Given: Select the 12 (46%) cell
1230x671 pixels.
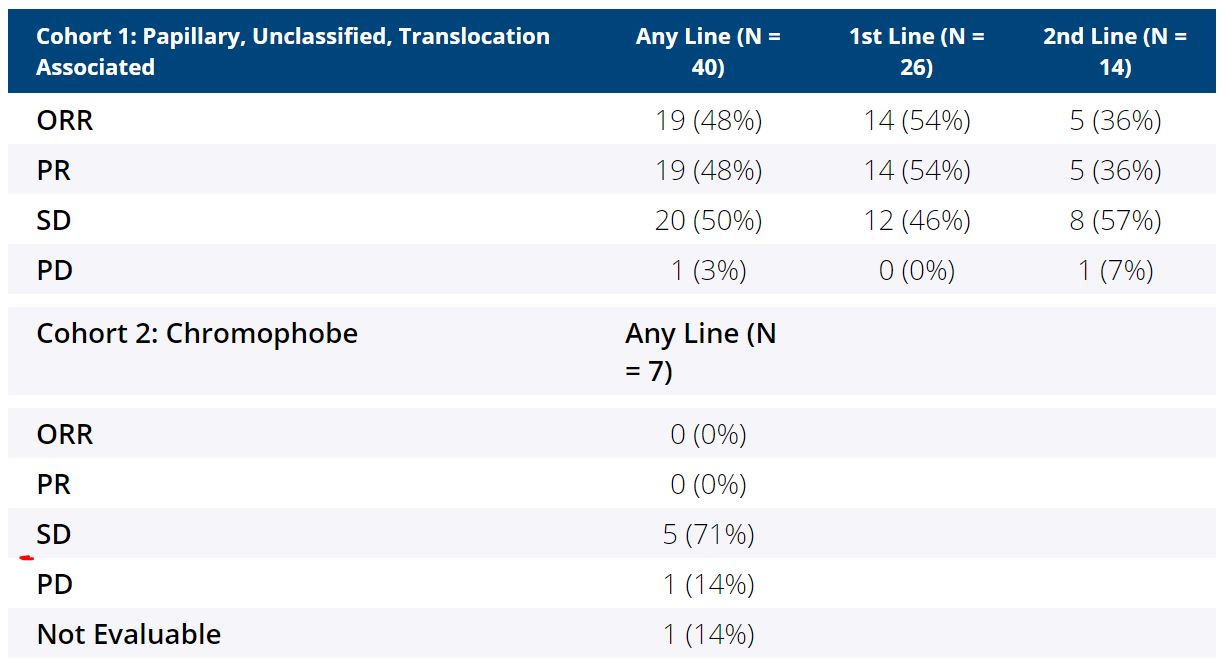Looking at the screenshot, I should [x=916, y=220].
